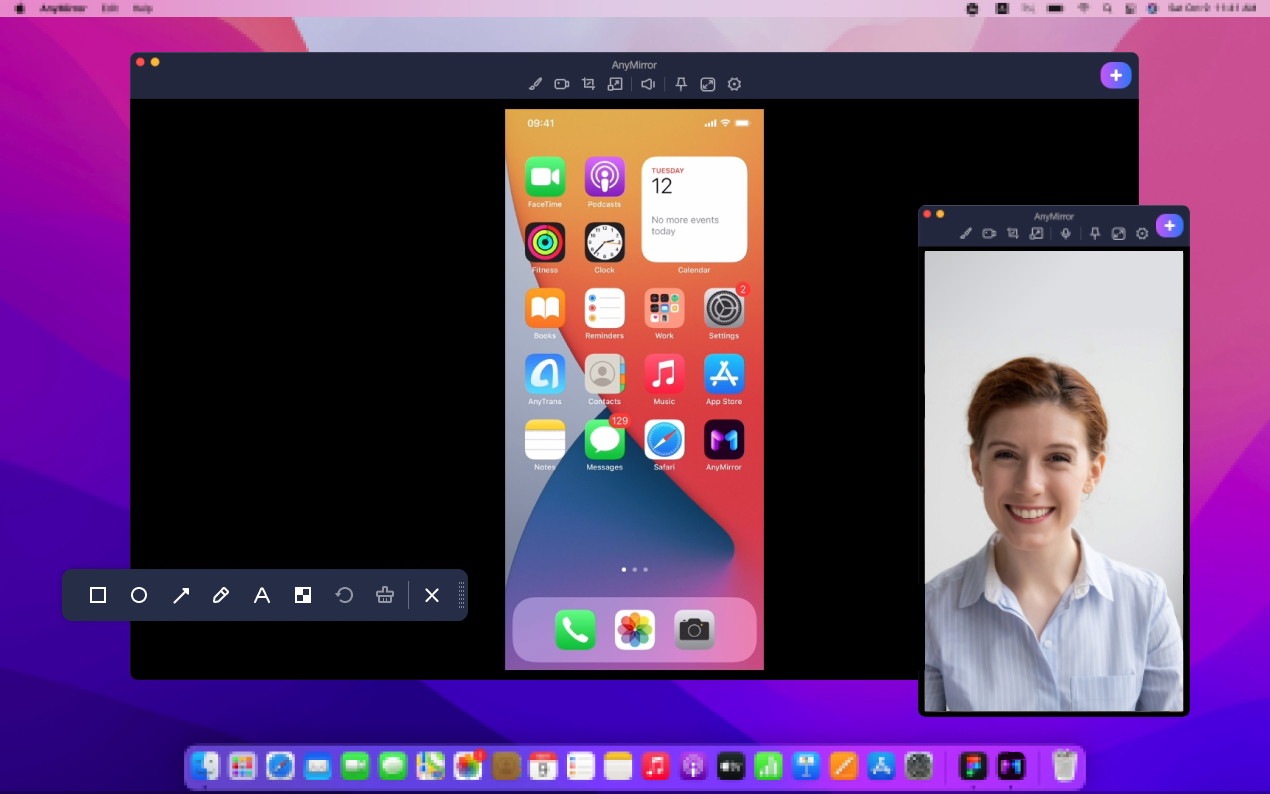This screenshot has height=794, width=1270.
Task: Pin the main AnyMirror window on top
Action: [x=681, y=85]
